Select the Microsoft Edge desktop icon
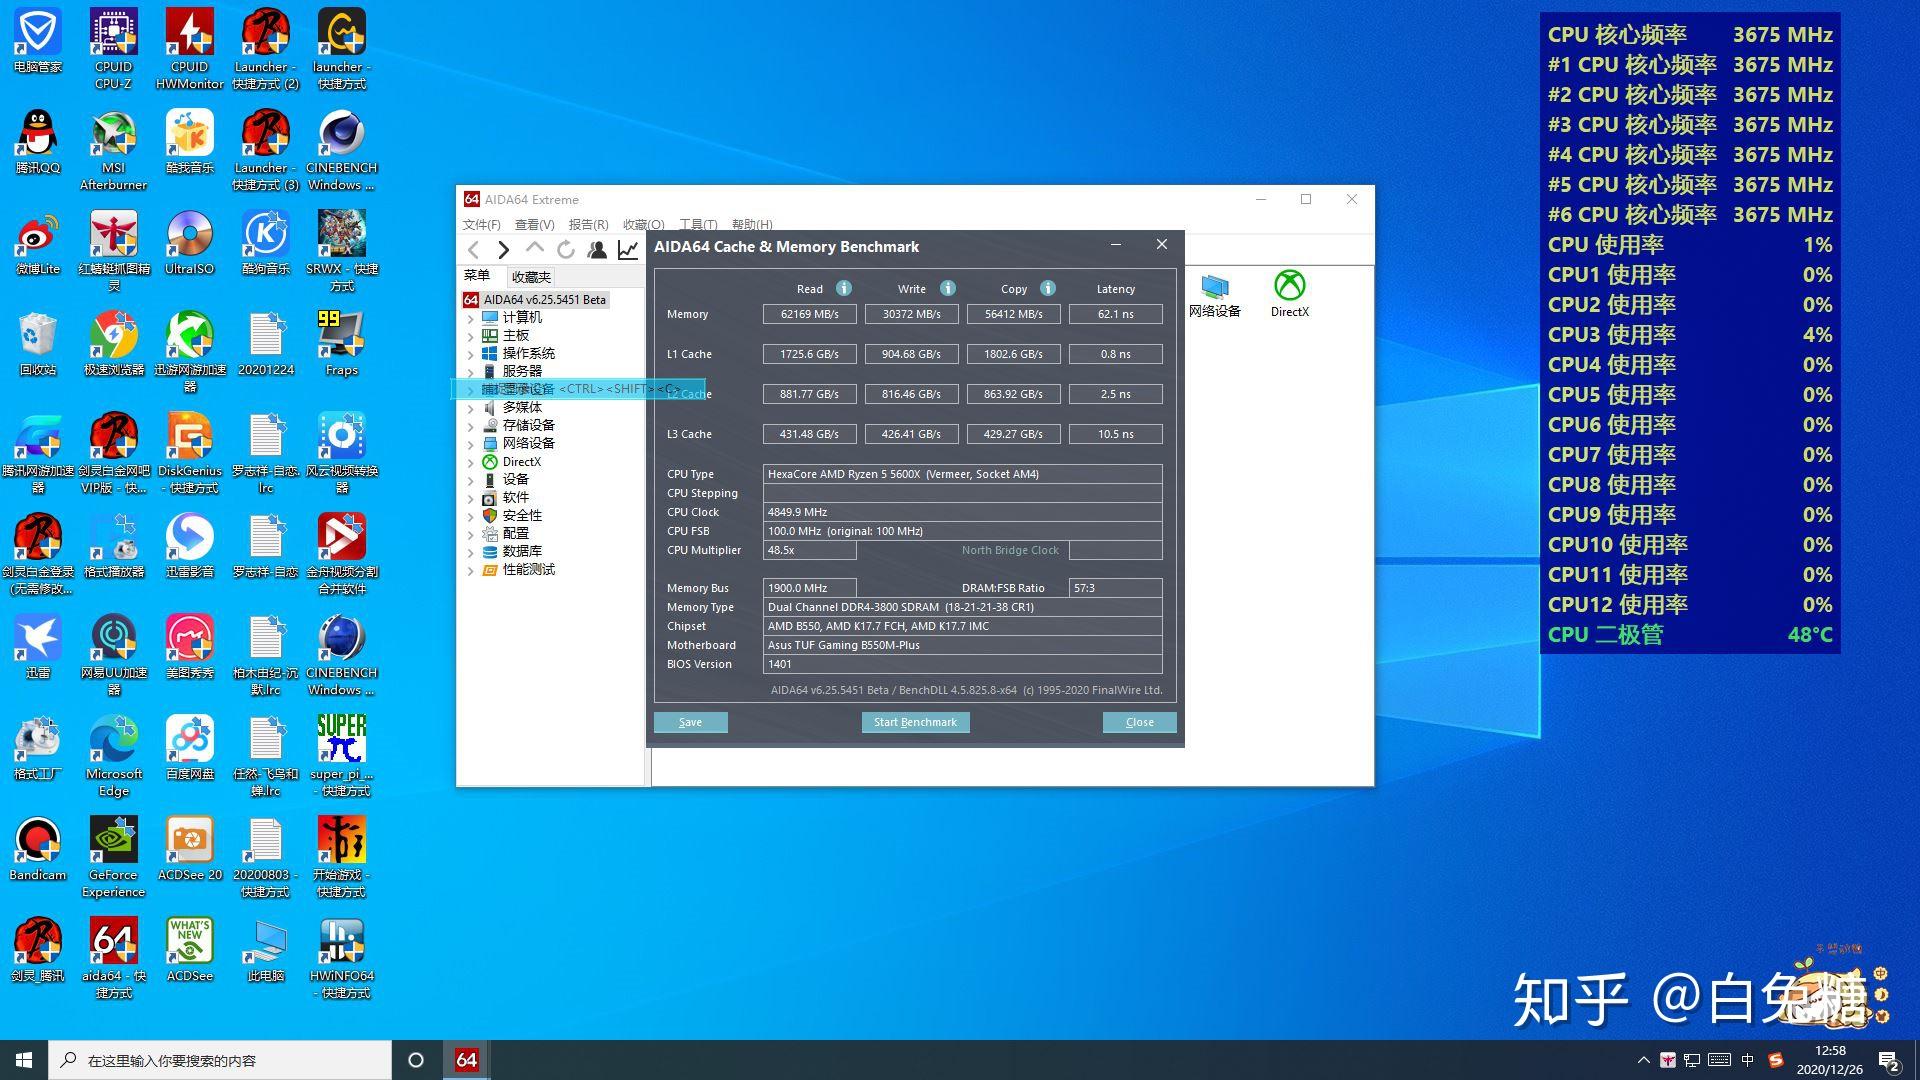The image size is (1920, 1080). [113, 756]
